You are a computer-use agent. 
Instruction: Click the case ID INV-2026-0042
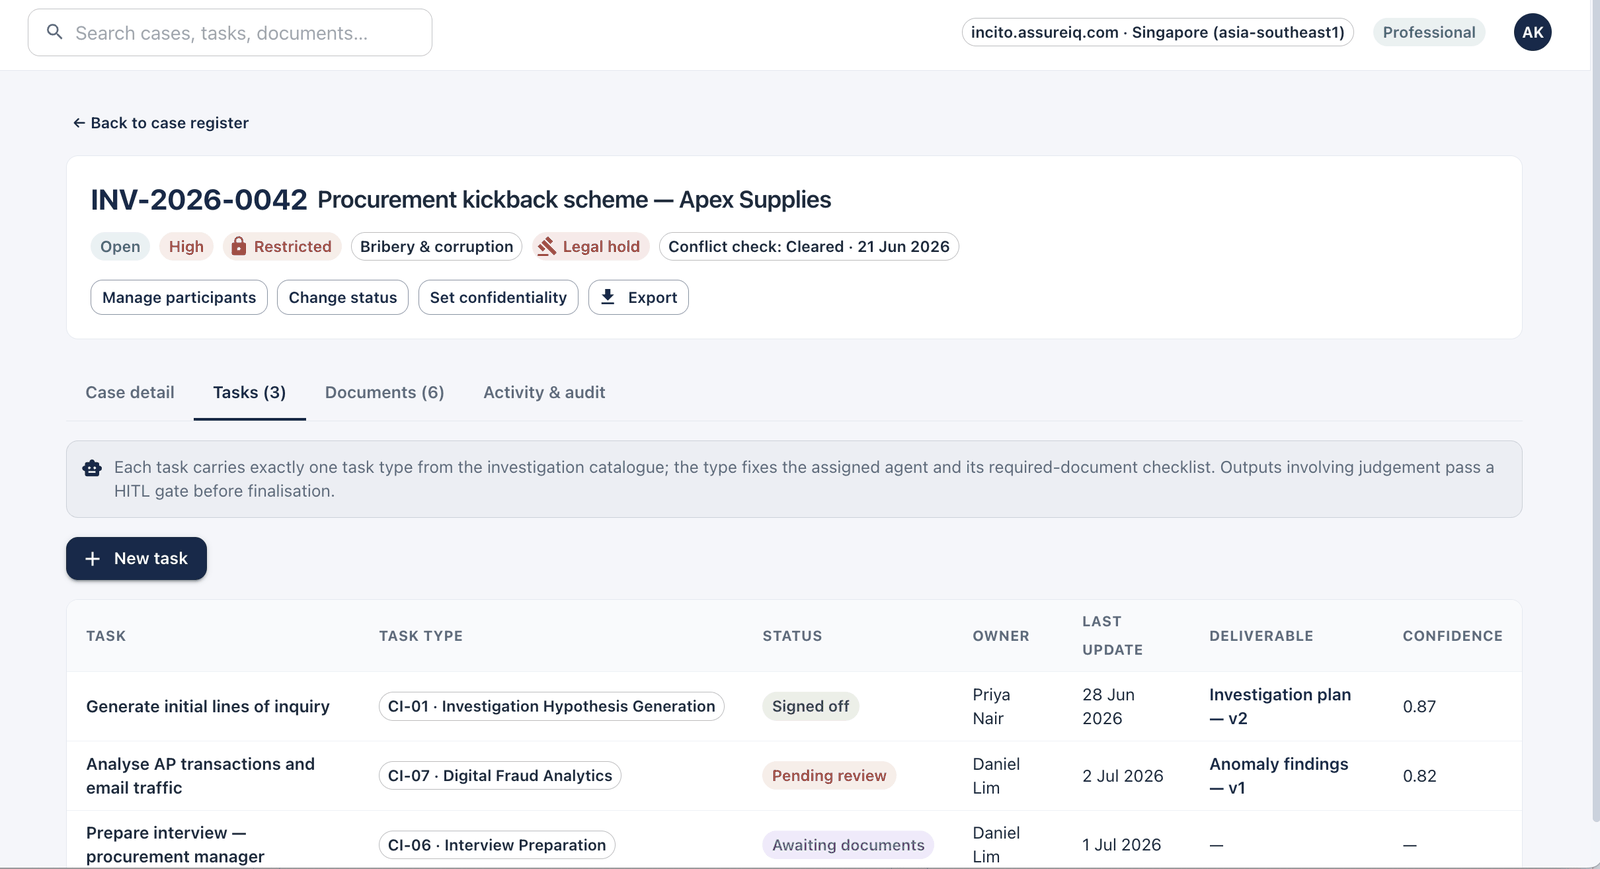199,199
